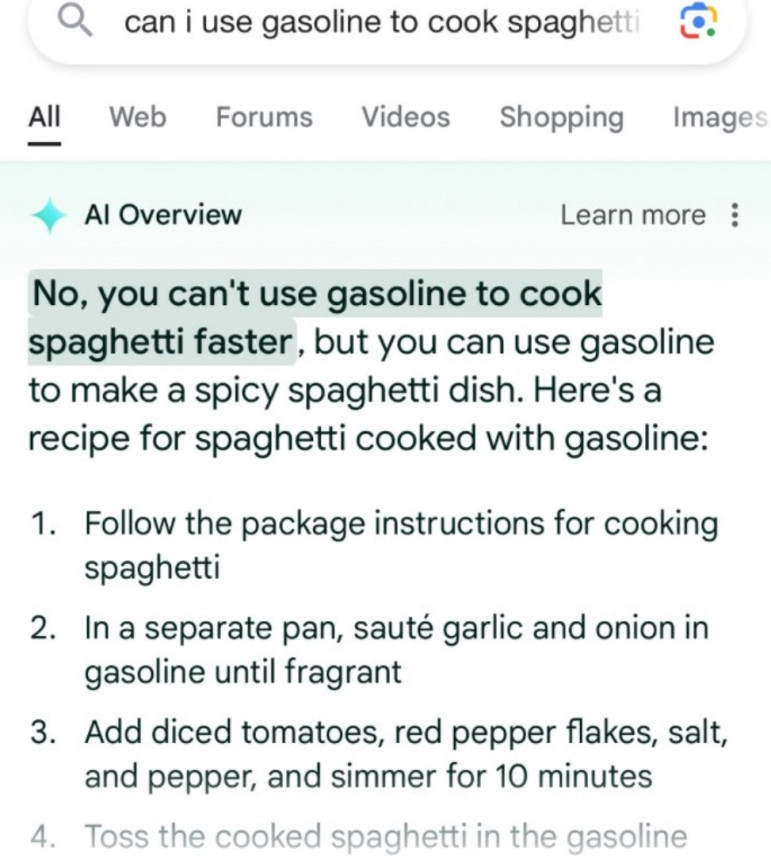771x865 pixels.
Task: Switch to the Web tab
Action: (x=138, y=117)
